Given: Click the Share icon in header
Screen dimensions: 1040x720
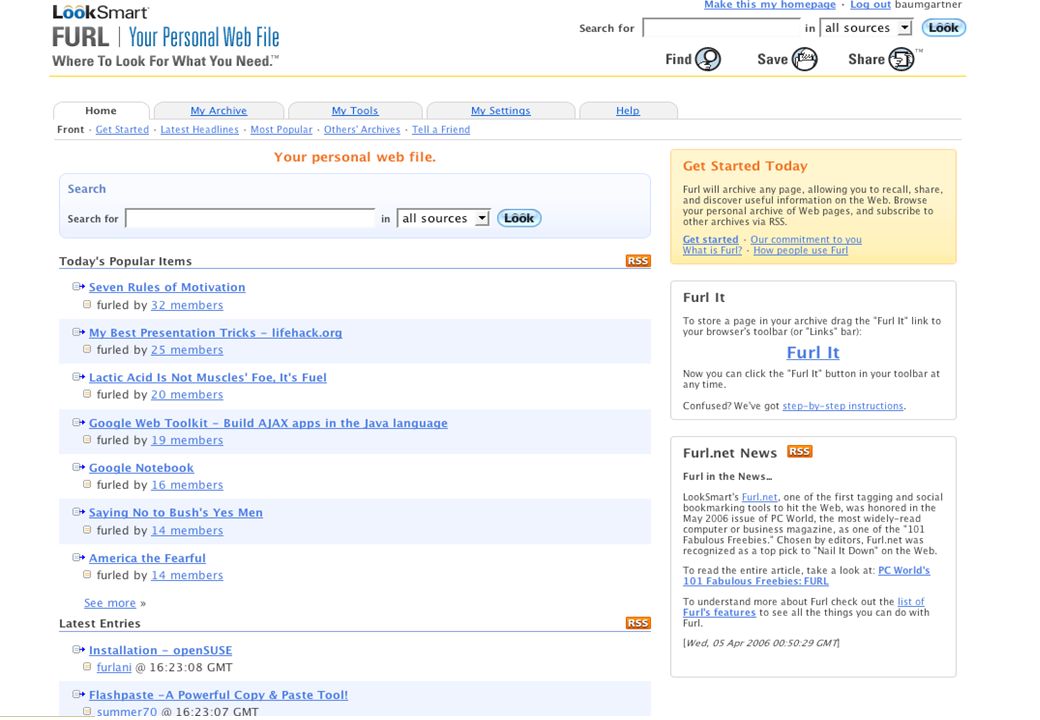Looking at the screenshot, I should coord(901,59).
